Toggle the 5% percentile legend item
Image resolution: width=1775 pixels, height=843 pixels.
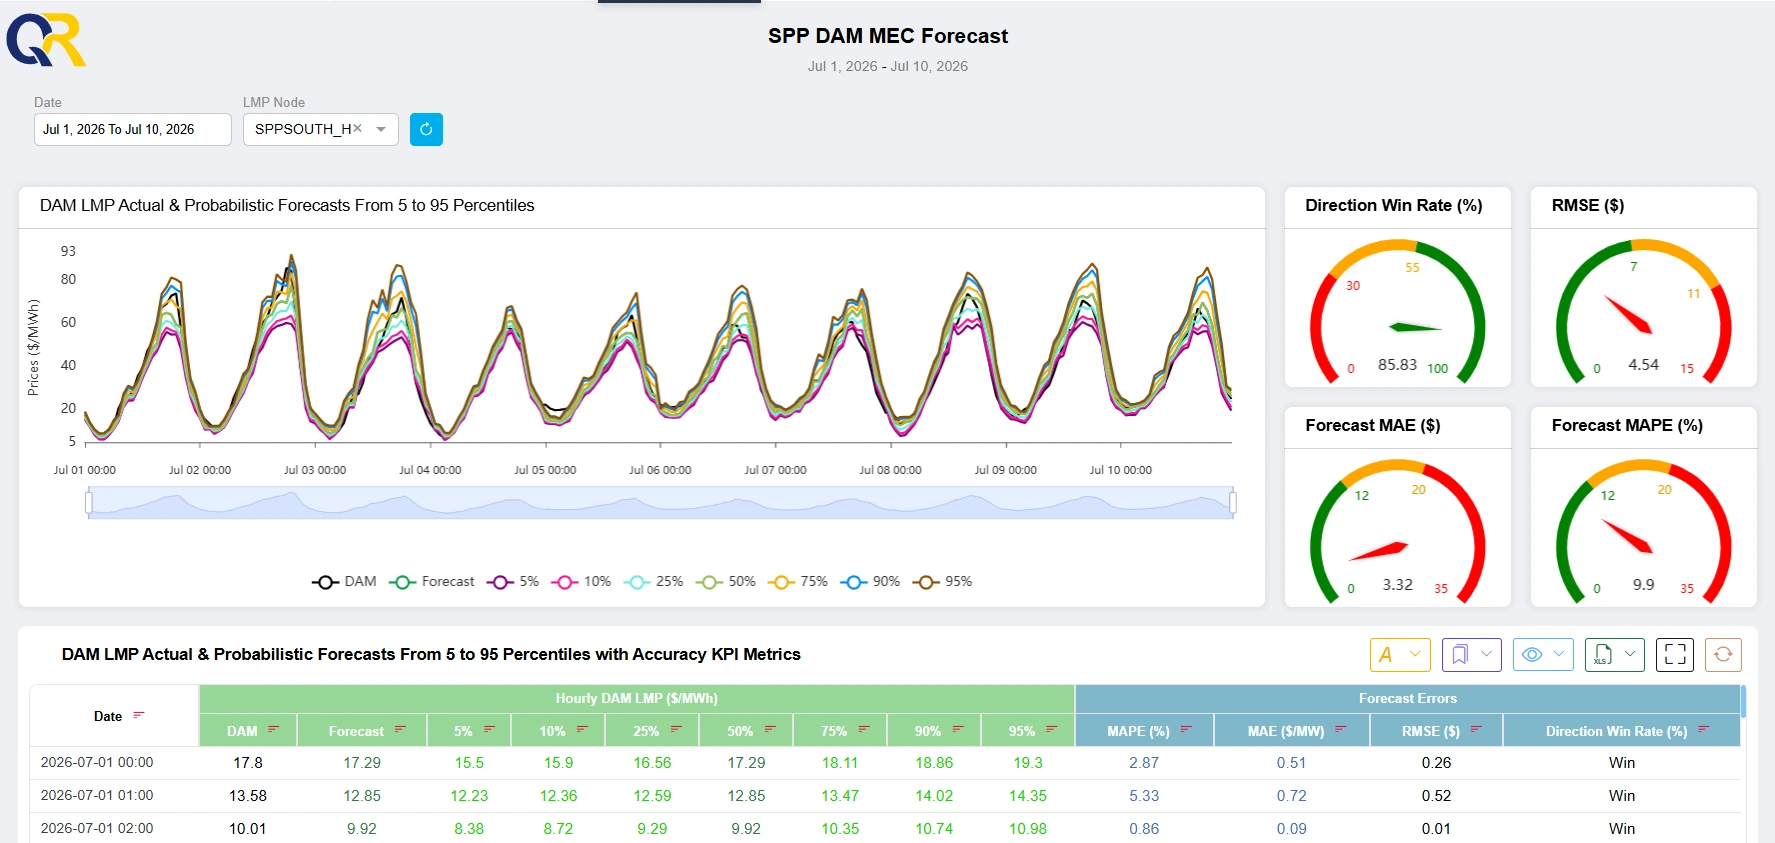coord(513,581)
